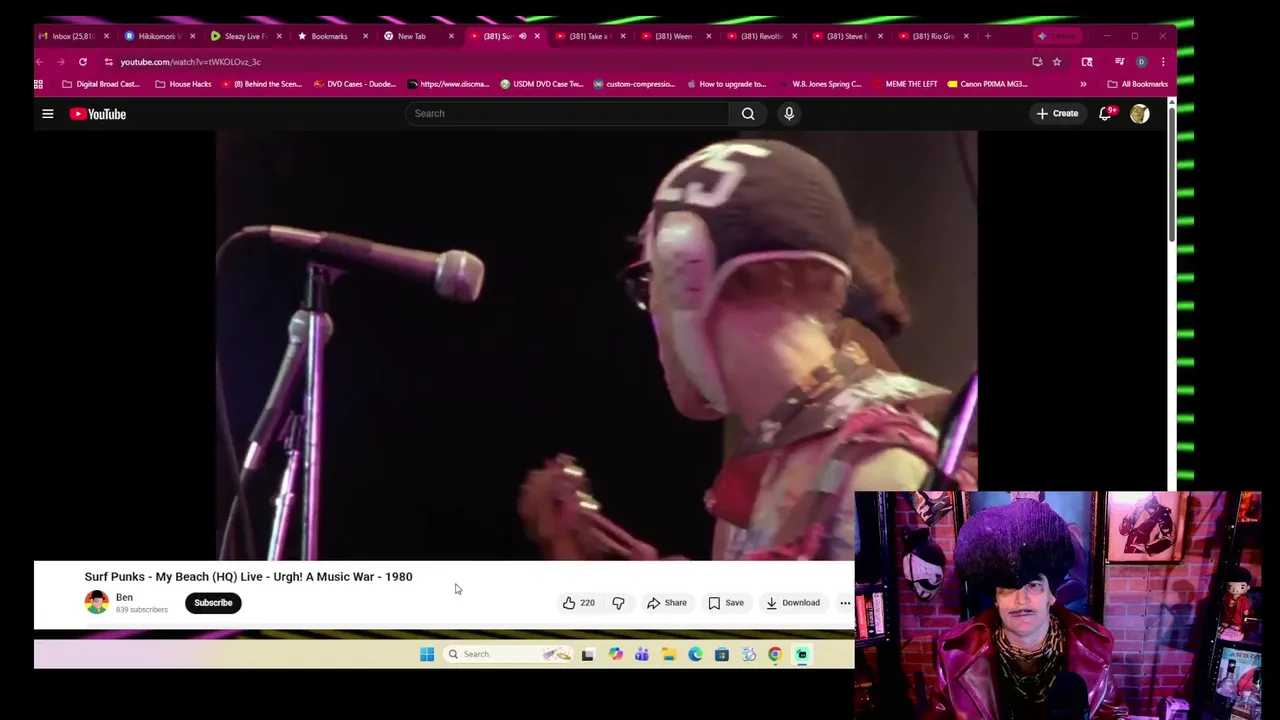Open a new Chrome tab with plus
This screenshot has height=720, width=1280.
[988, 36]
